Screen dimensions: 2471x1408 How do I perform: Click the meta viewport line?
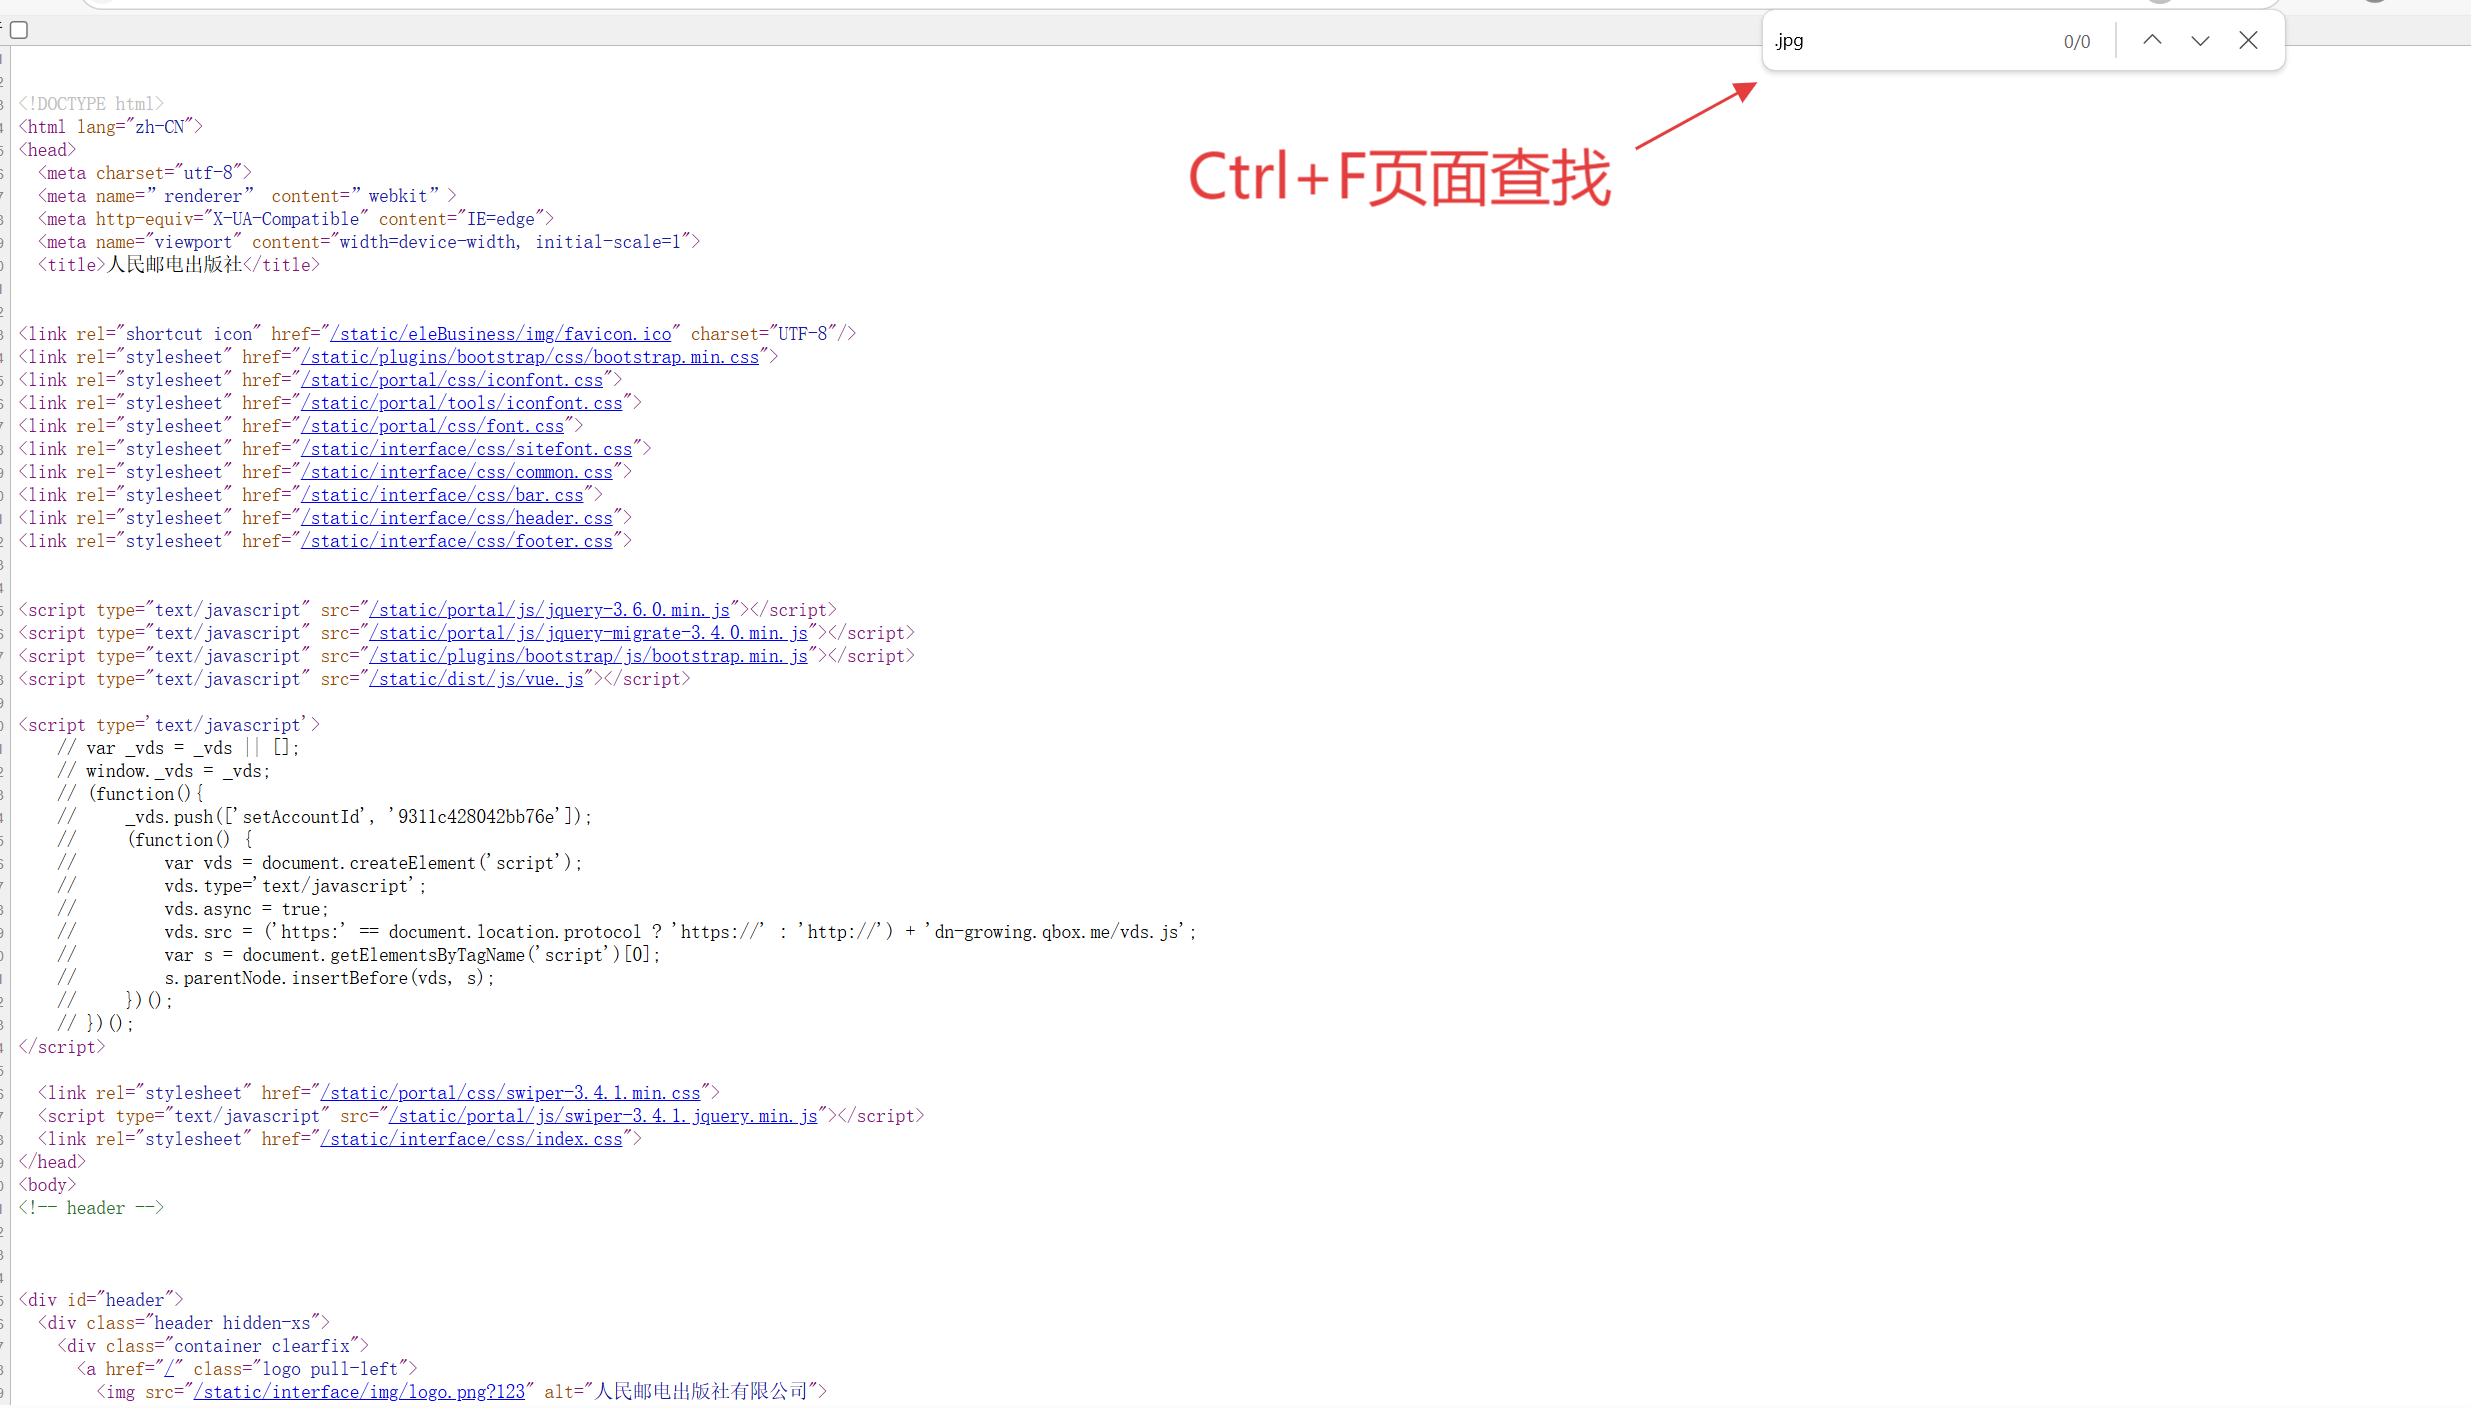(369, 242)
